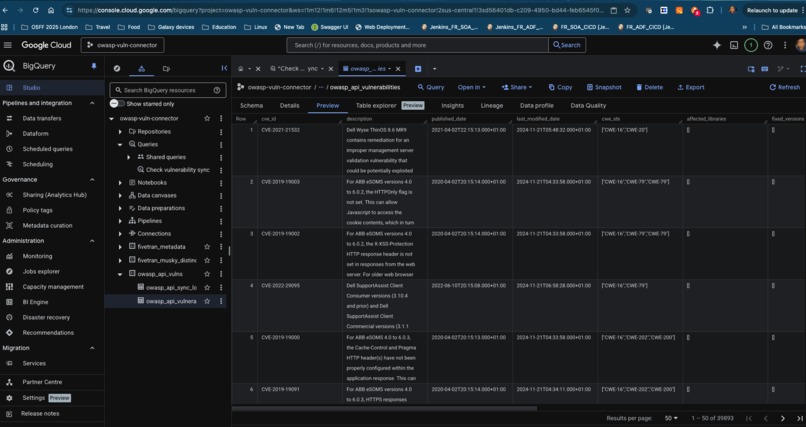The height and width of the screenshot is (427, 806).
Task: Open actions menu for Notebooks
Action: coord(221,182)
